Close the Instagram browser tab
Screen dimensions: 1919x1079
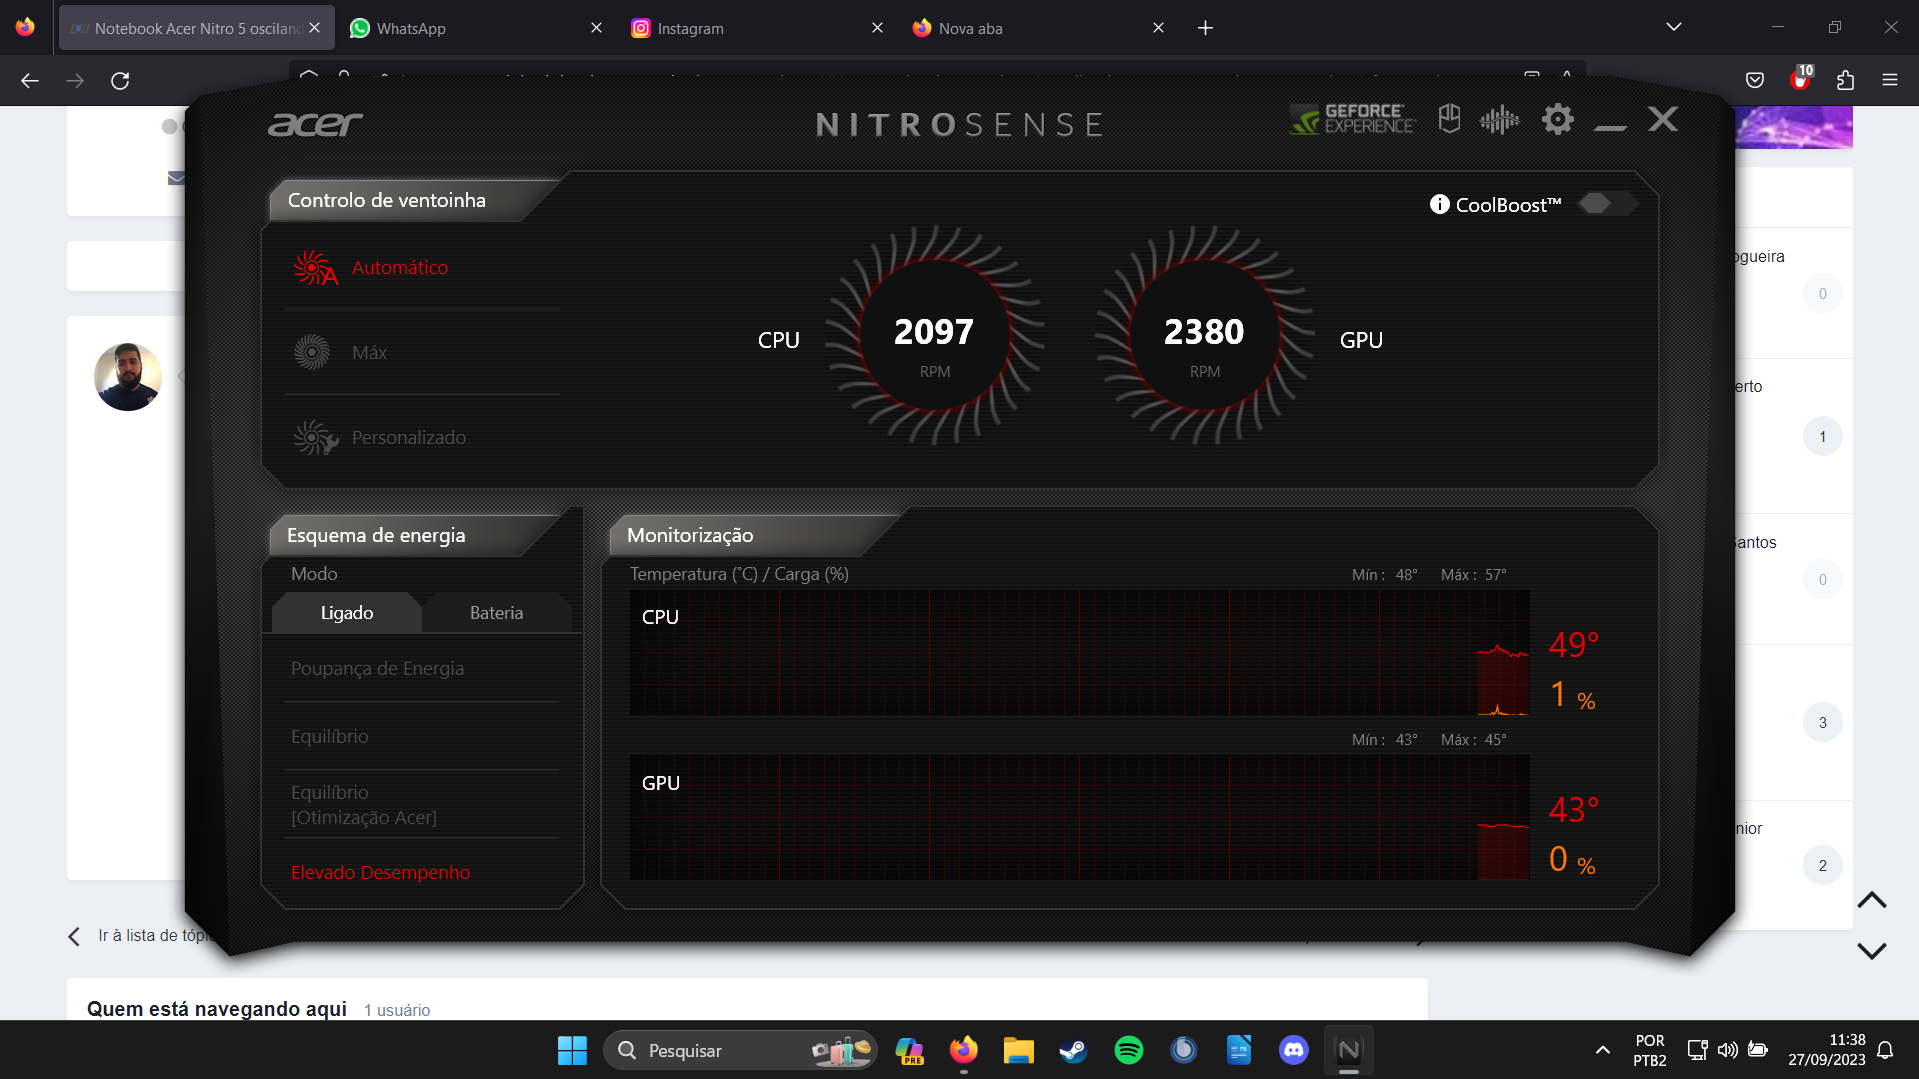(877, 28)
